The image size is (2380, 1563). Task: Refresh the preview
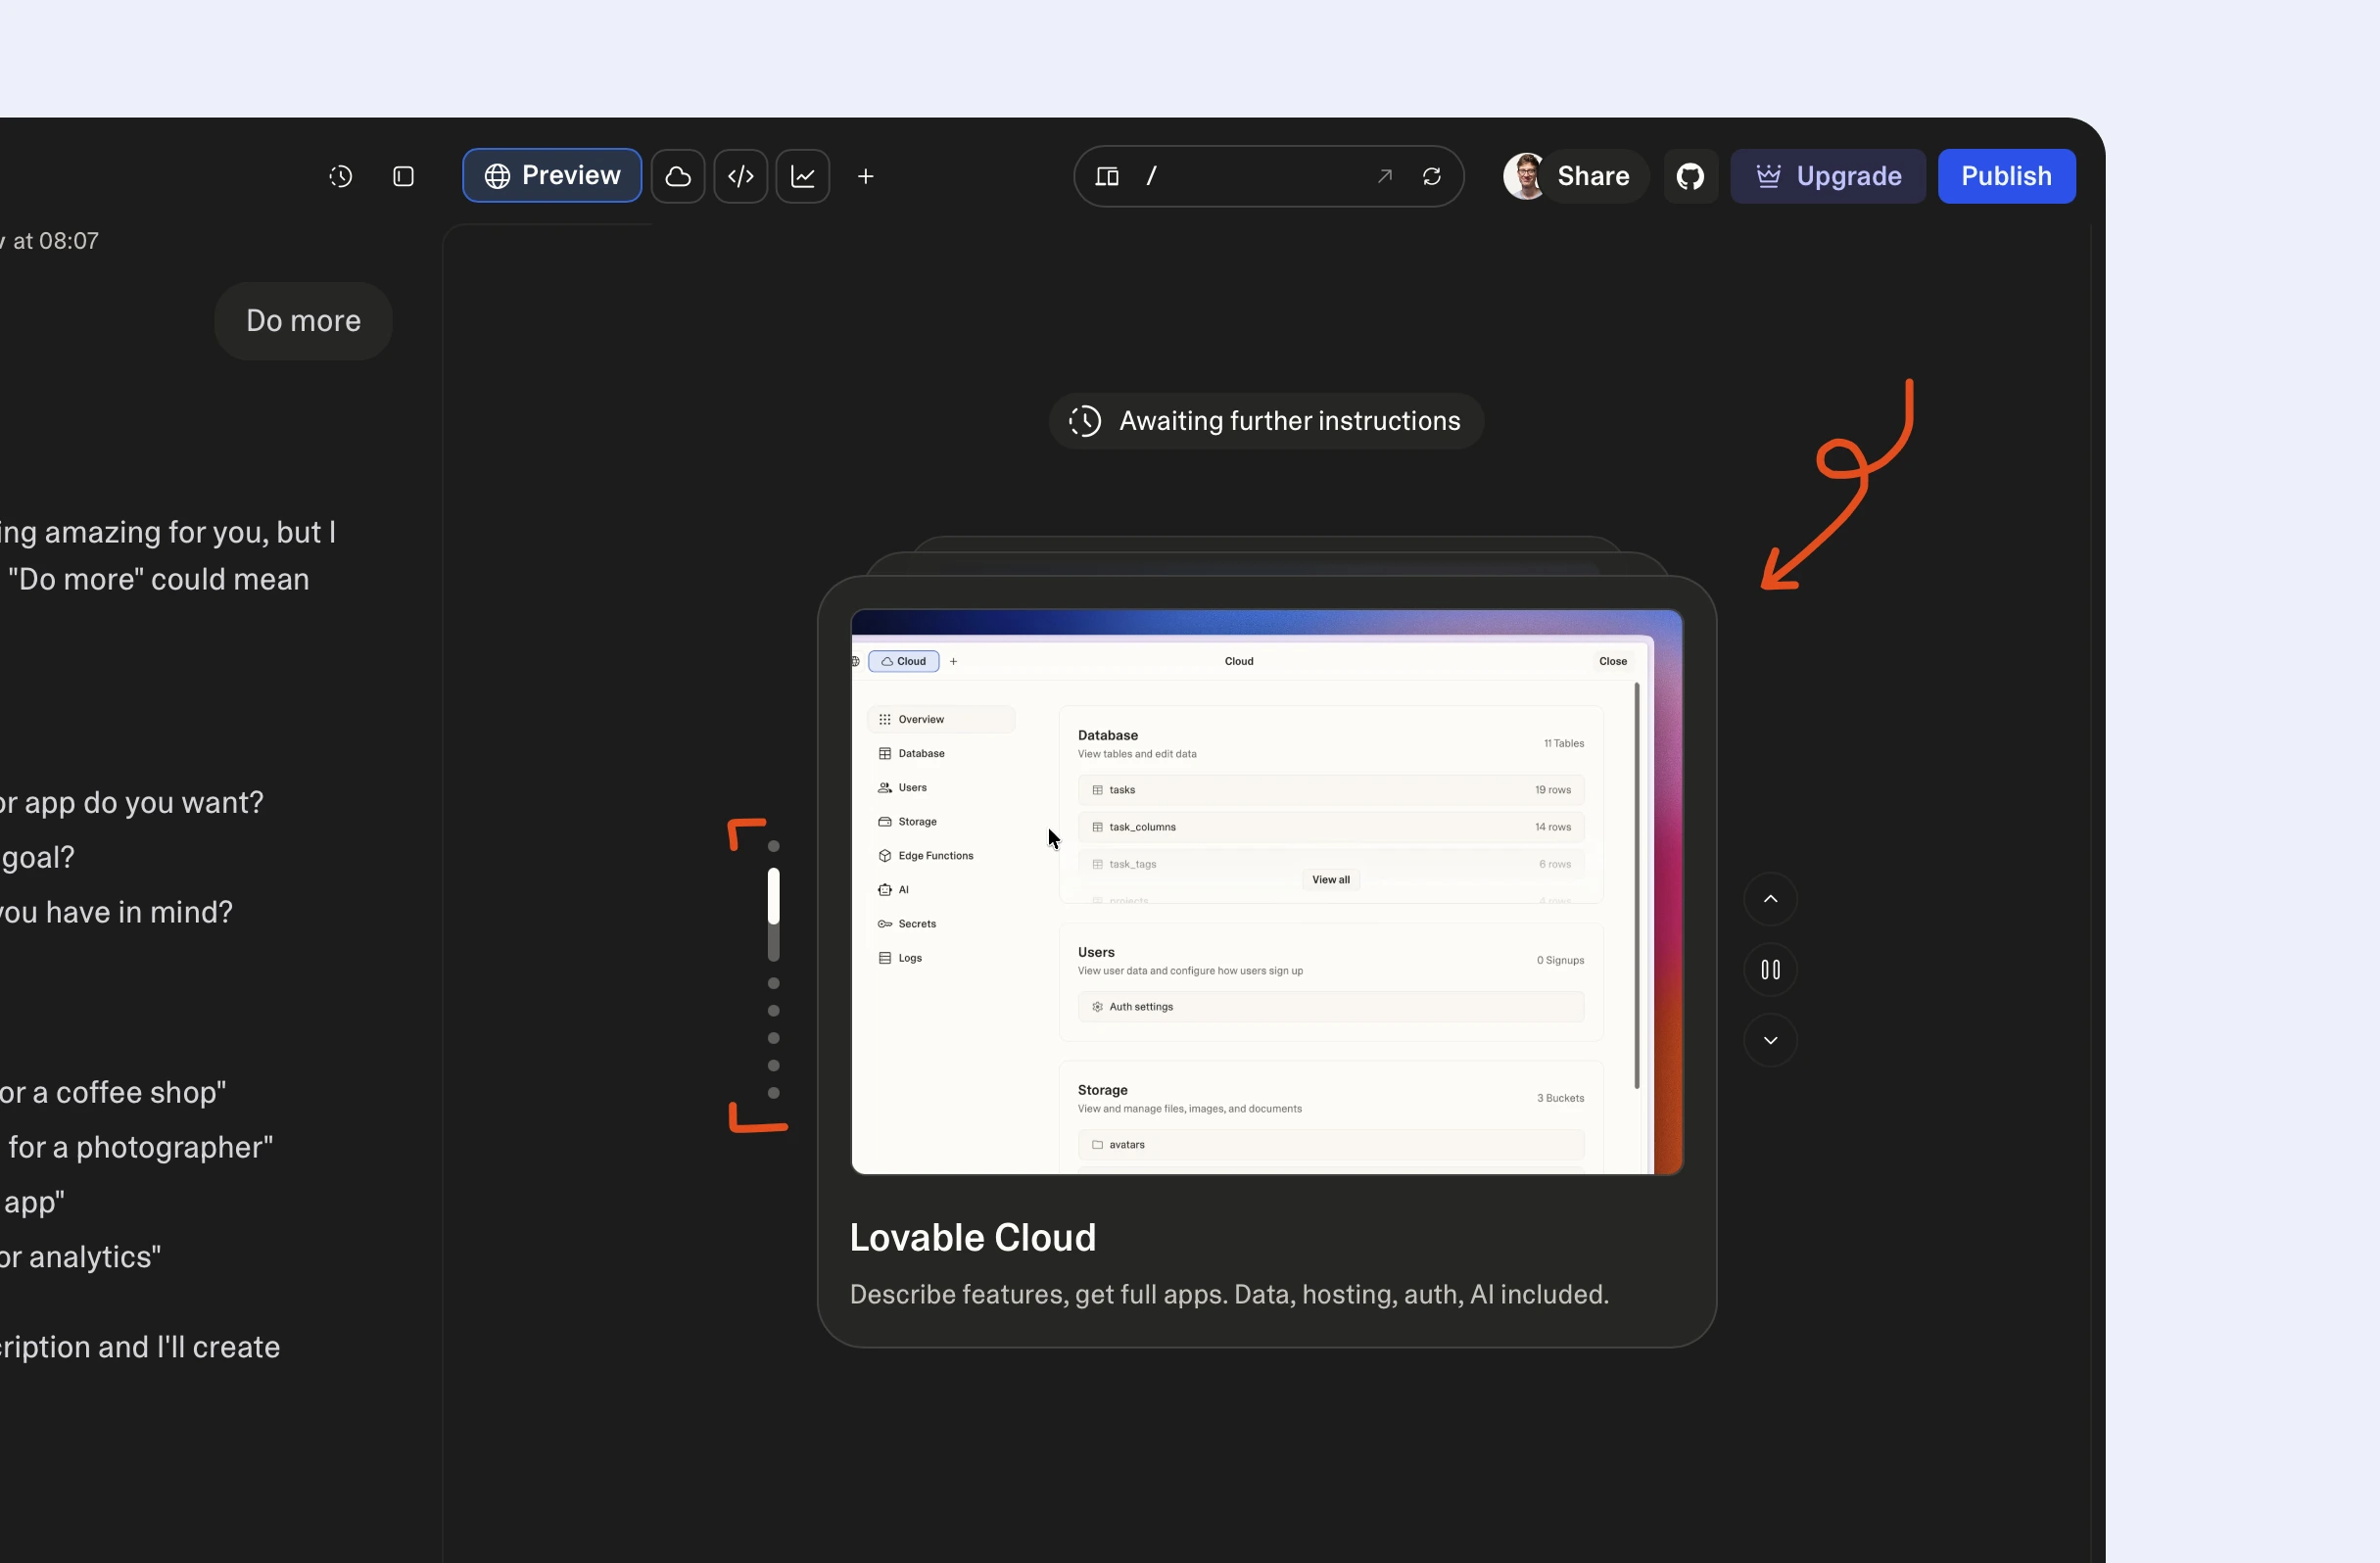pyautogui.click(x=1432, y=176)
